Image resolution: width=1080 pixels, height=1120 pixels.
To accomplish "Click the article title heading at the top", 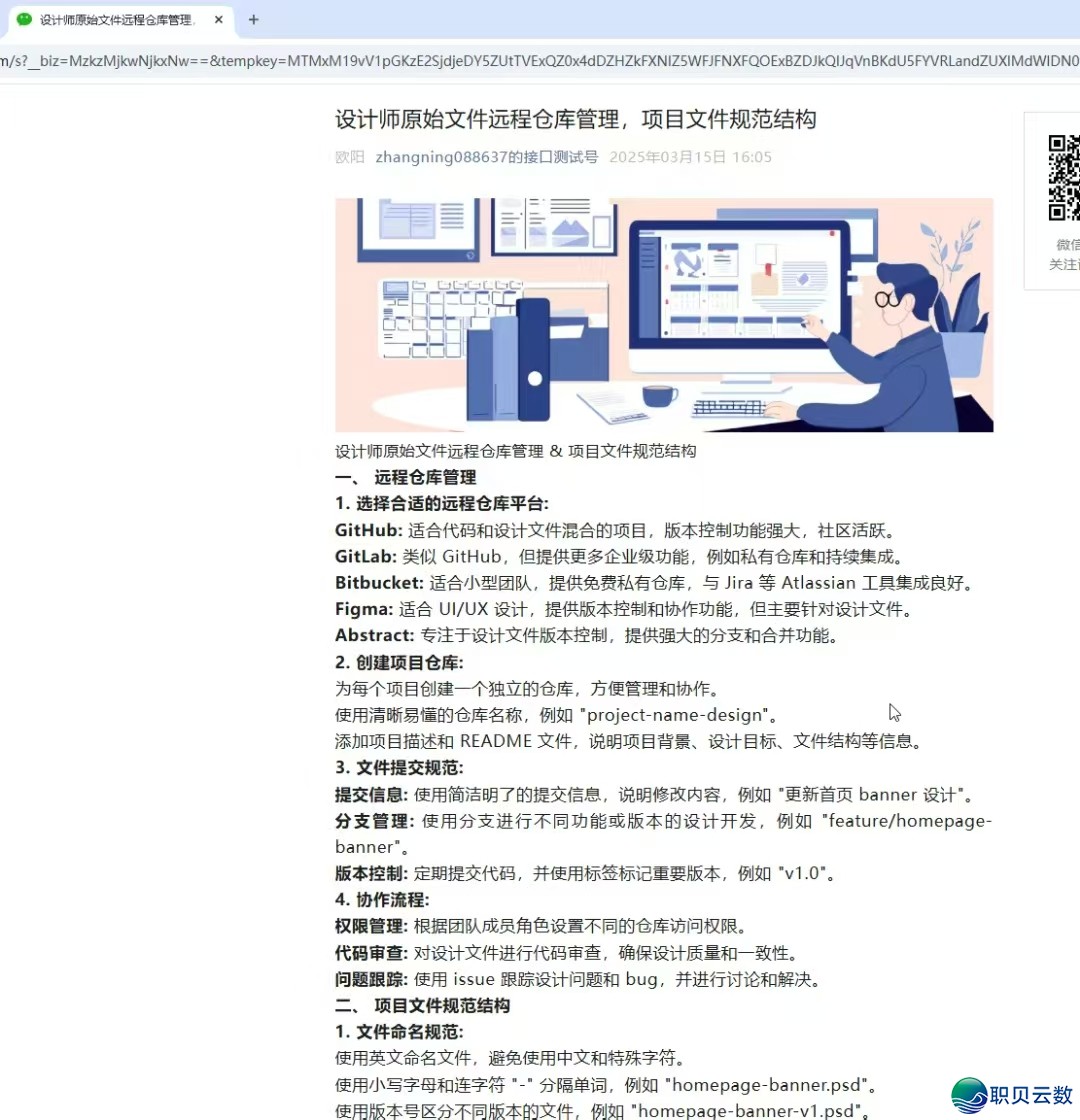I will [x=575, y=120].
